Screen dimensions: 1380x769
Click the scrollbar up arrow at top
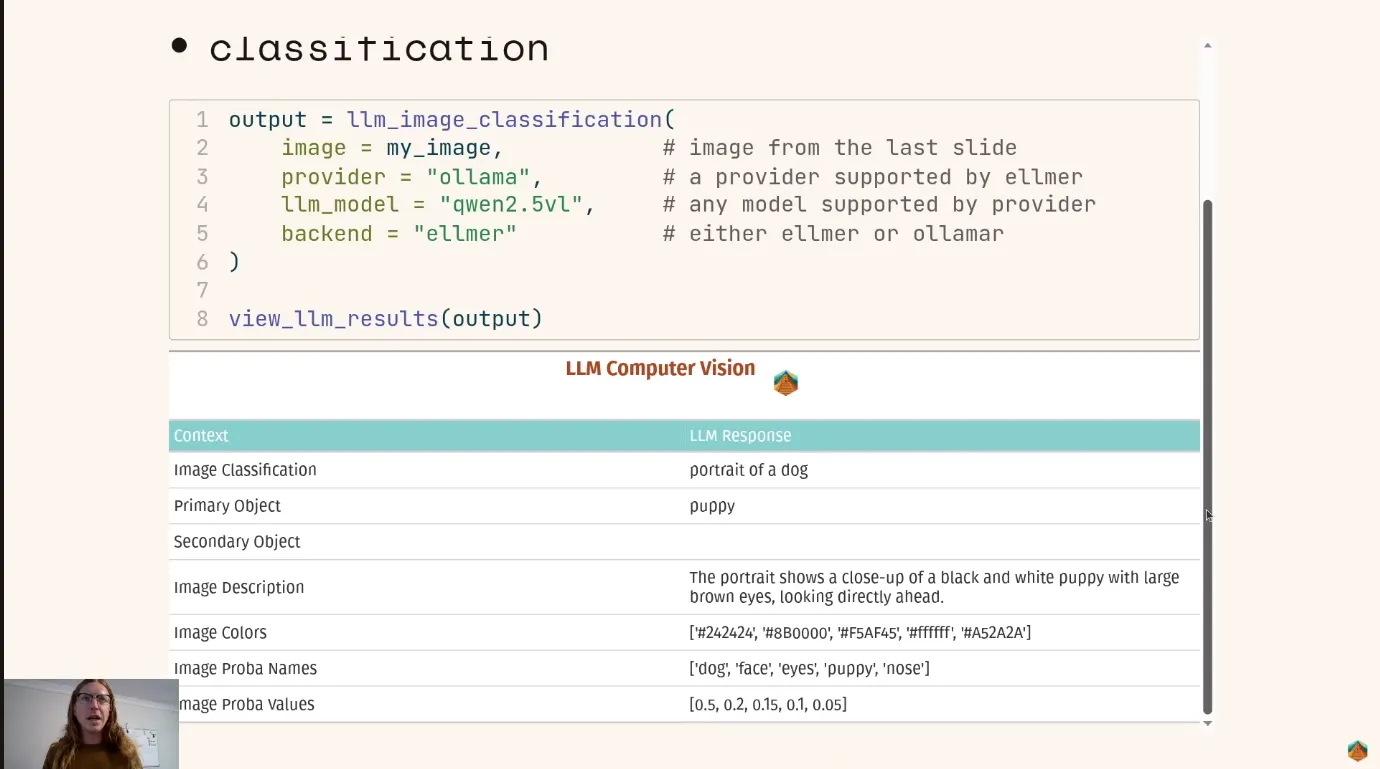pyautogui.click(x=1207, y=45)
